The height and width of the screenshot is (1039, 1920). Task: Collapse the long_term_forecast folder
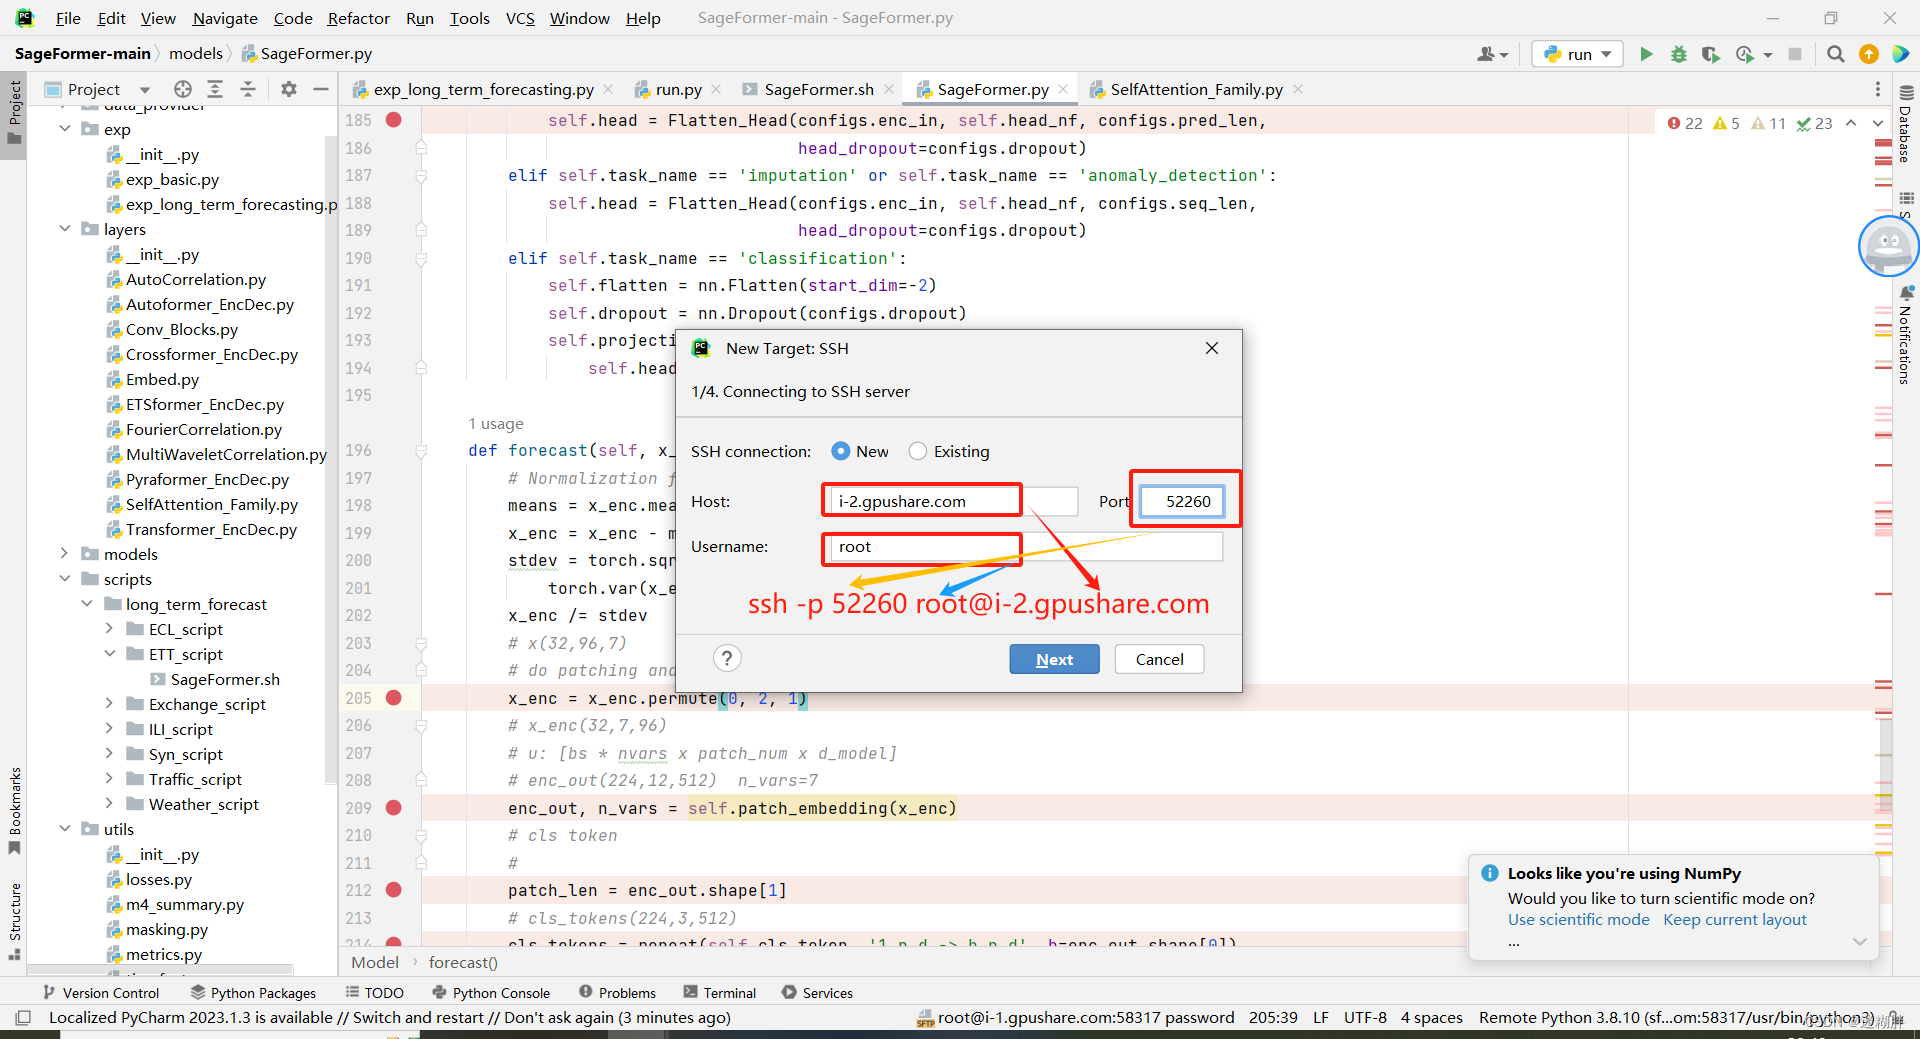click(x=87, y=604)
